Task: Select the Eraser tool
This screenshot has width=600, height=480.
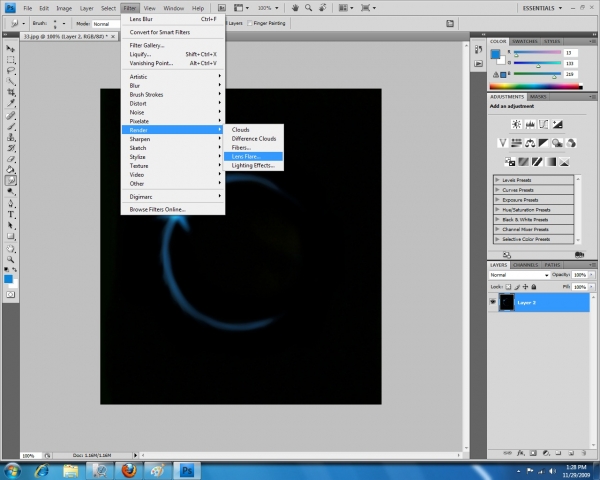Action: click(11, 159)
